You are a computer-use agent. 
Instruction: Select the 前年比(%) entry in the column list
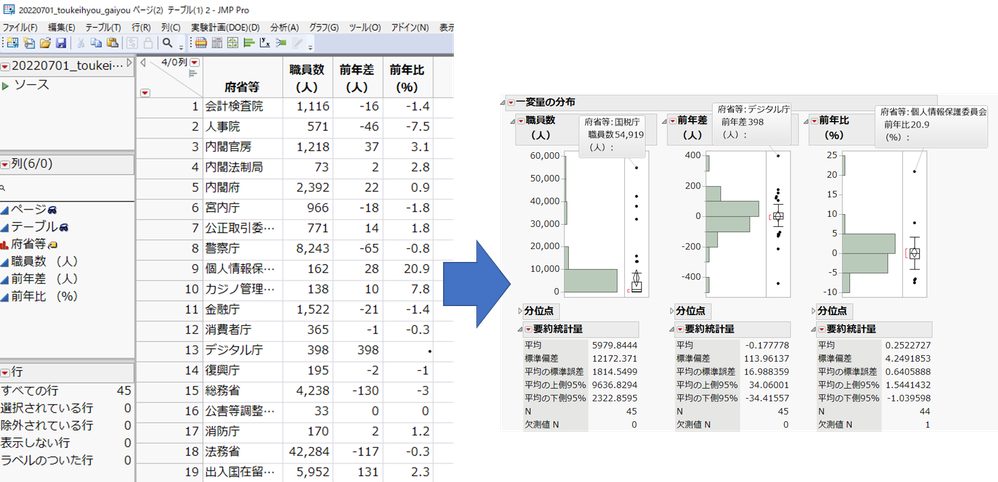(43, 295)
